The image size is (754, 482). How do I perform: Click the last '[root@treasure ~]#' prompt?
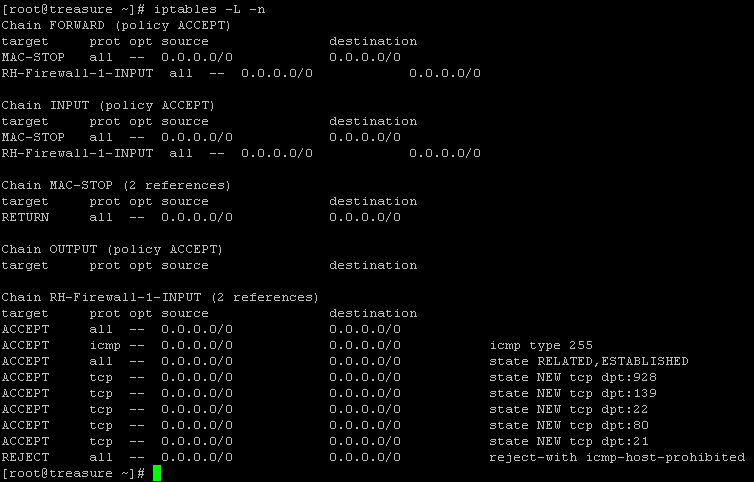[73, 473]
